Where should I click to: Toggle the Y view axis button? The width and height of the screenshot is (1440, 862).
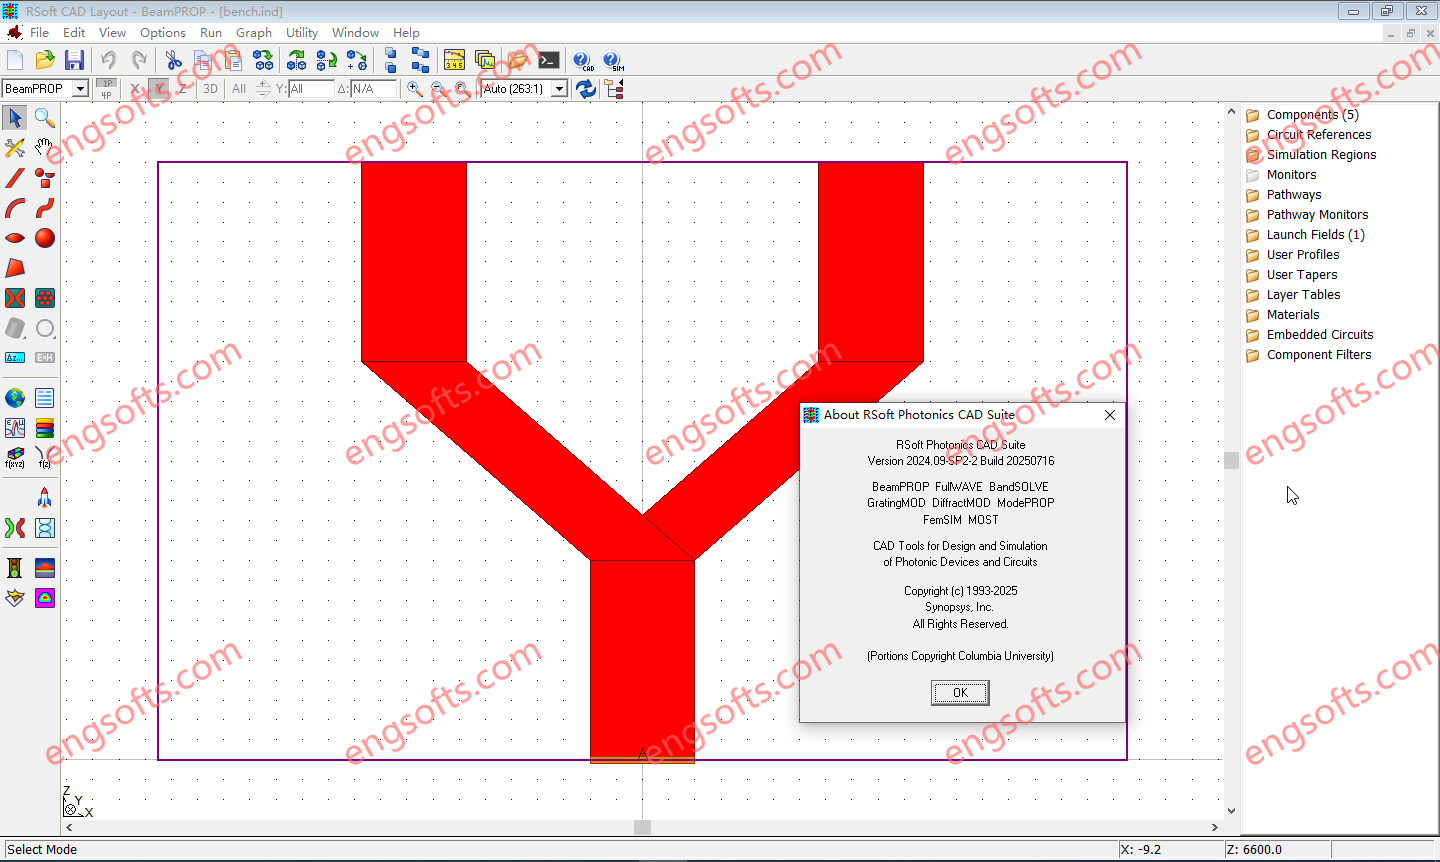158,89
